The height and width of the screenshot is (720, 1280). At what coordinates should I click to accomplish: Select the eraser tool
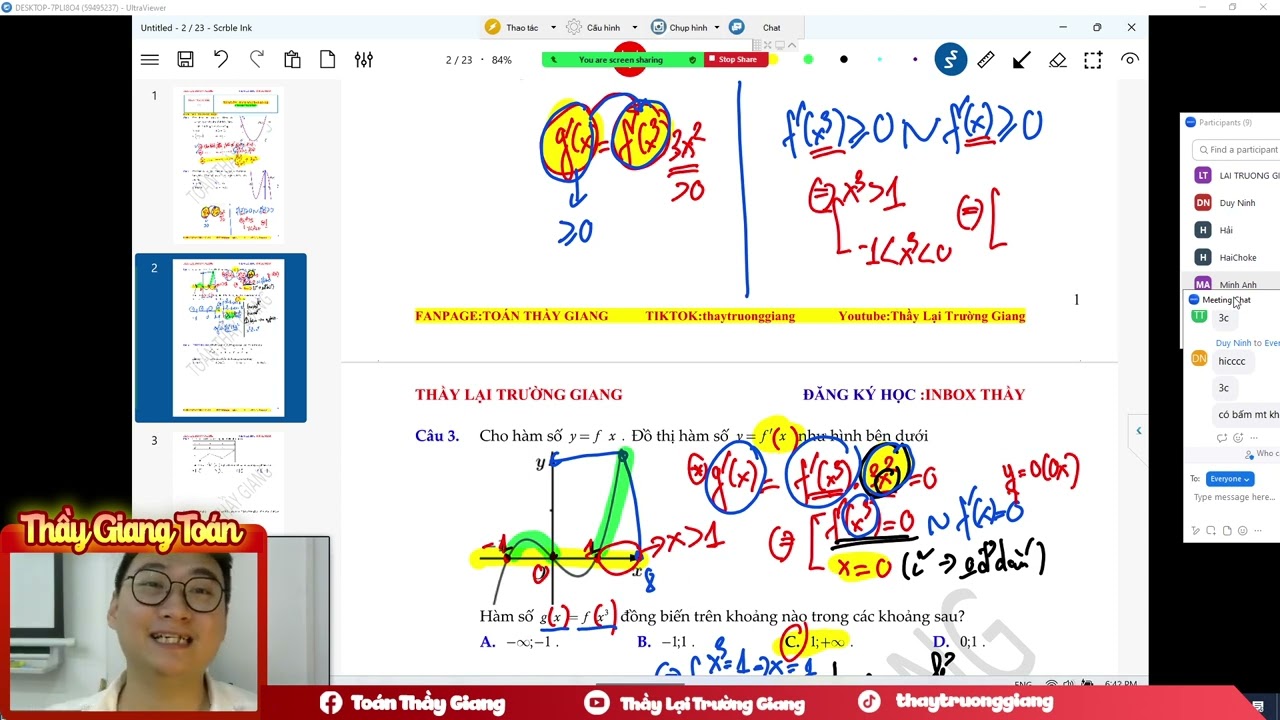pyautogui.click(x=1057, y=60)
